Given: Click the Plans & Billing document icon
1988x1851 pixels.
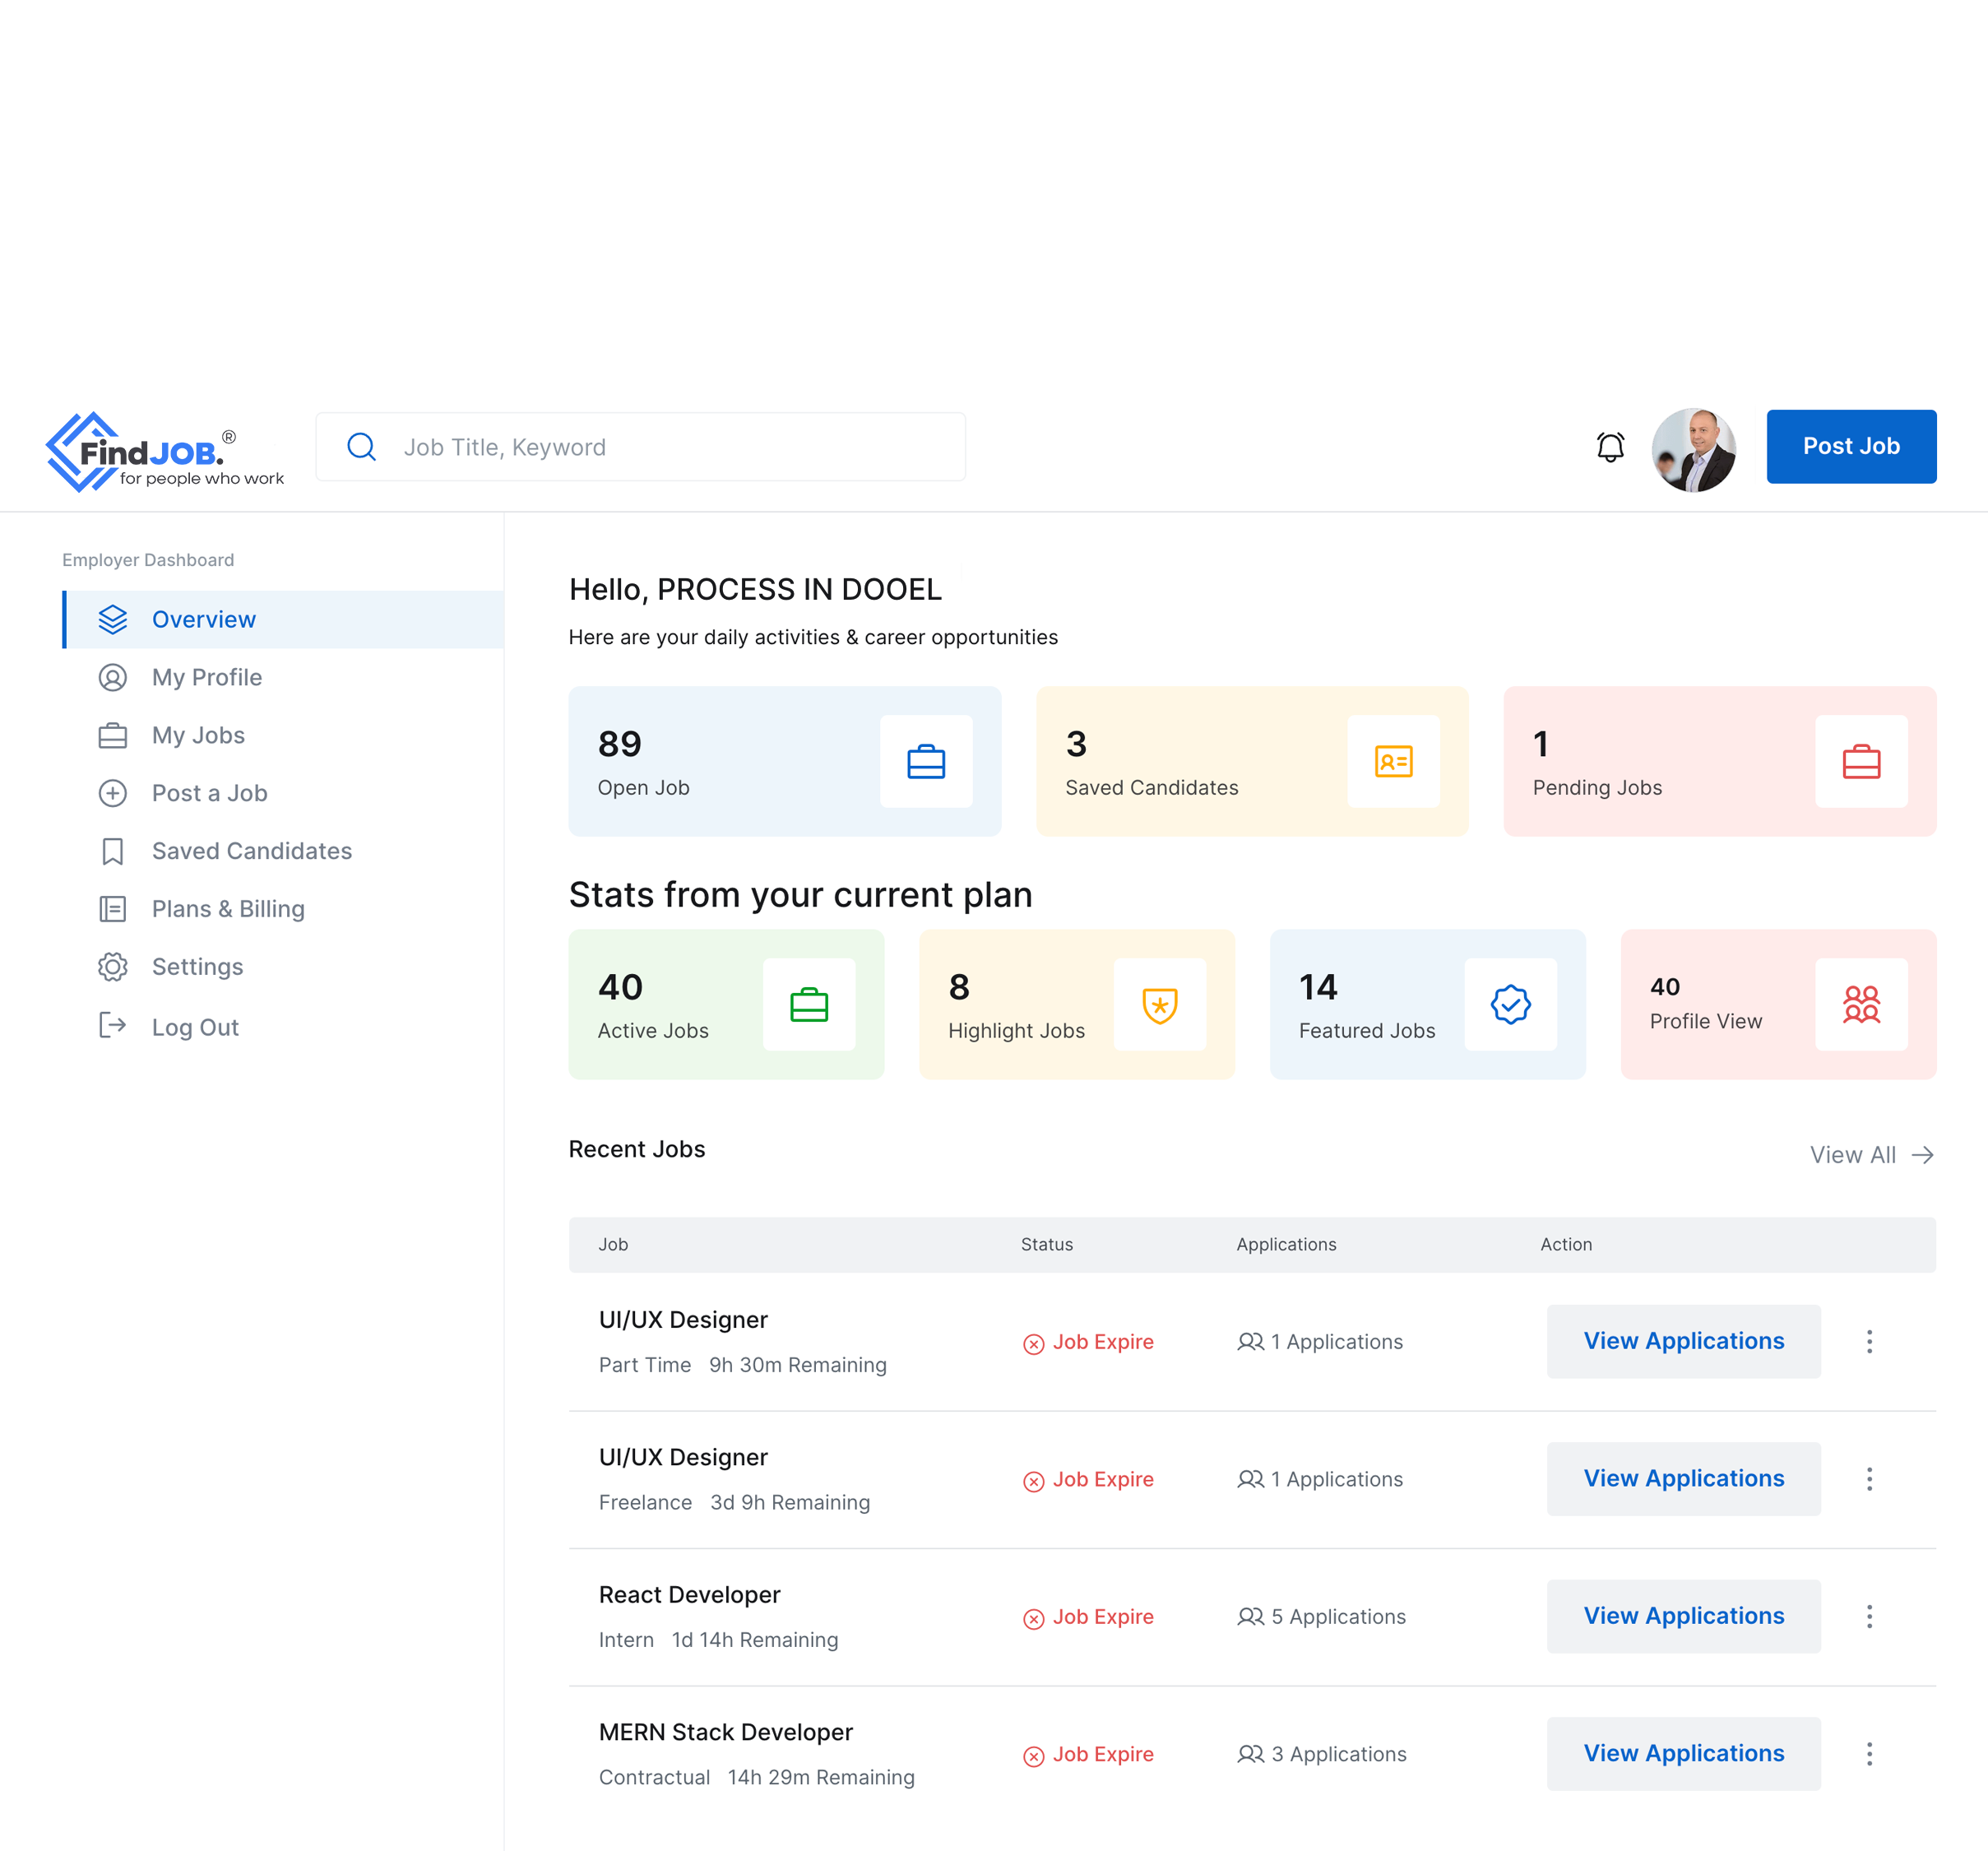Looking at the screenshot, I should (113, 909).
